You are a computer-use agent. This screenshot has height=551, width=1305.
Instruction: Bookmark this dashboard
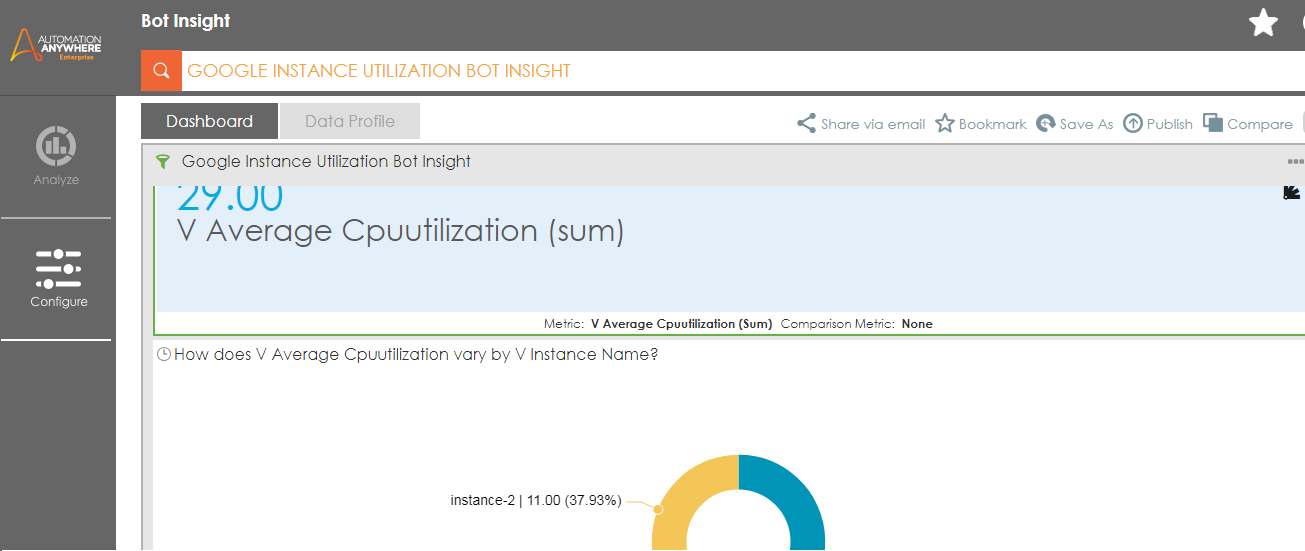click(x=981, y=124)
